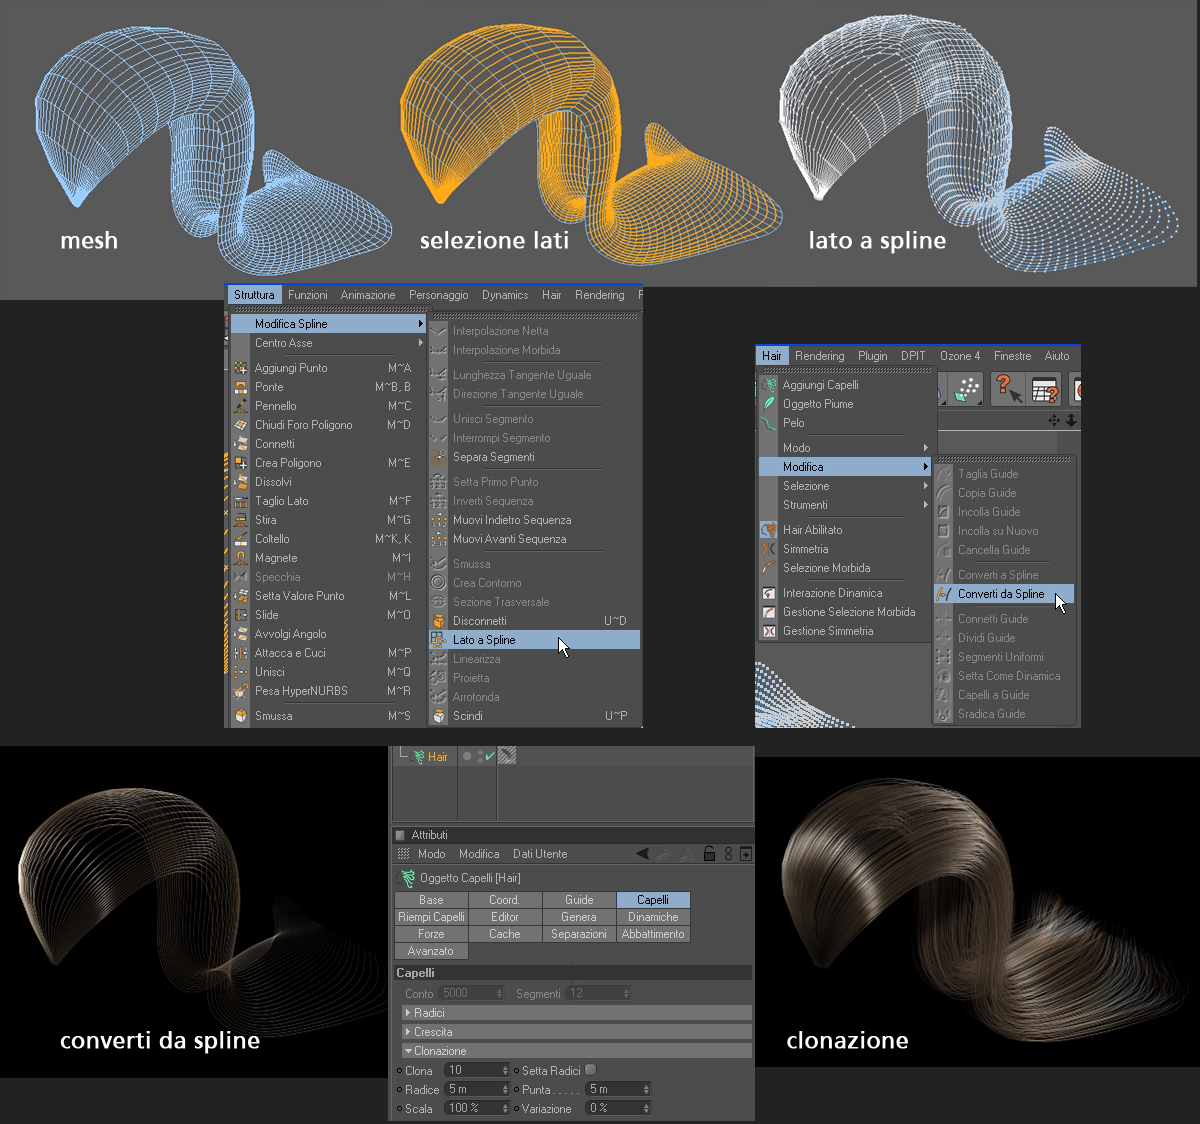Image resolution: width=1200 pixels, height=1124 pixels.
Task: Click the Coltello knife tool icon
Action: (241, 539)
